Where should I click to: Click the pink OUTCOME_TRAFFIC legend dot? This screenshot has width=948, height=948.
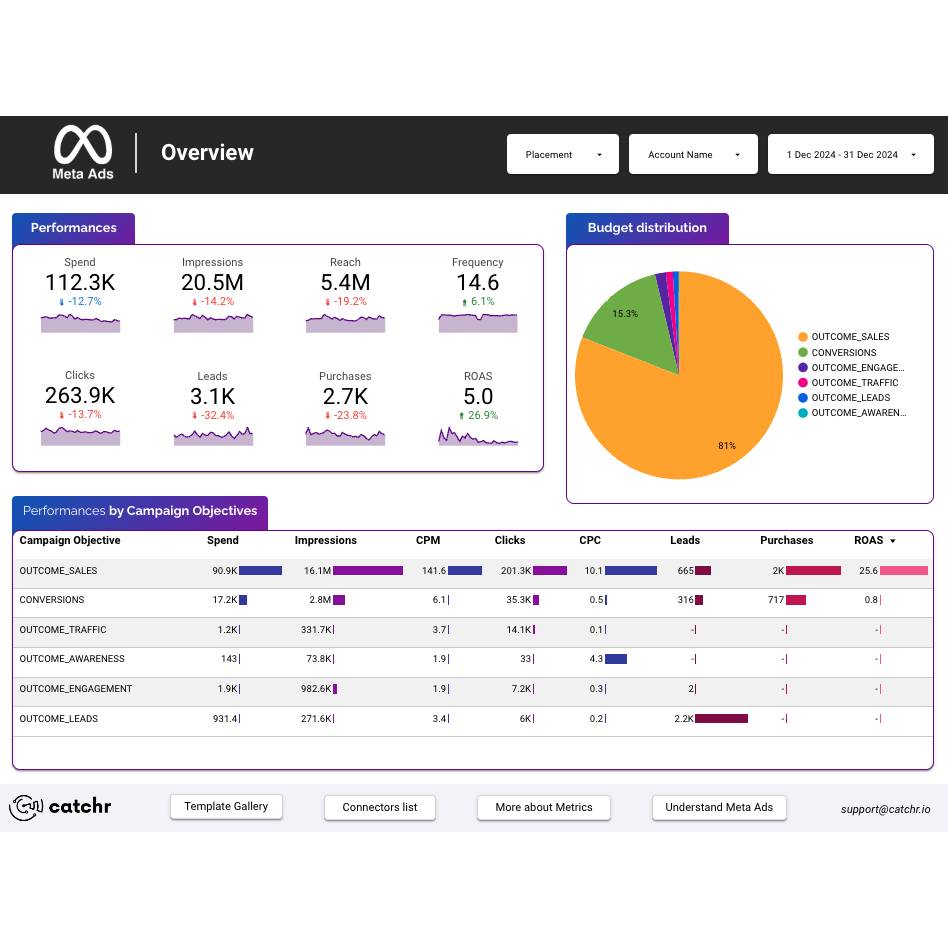tap(803, 383)
